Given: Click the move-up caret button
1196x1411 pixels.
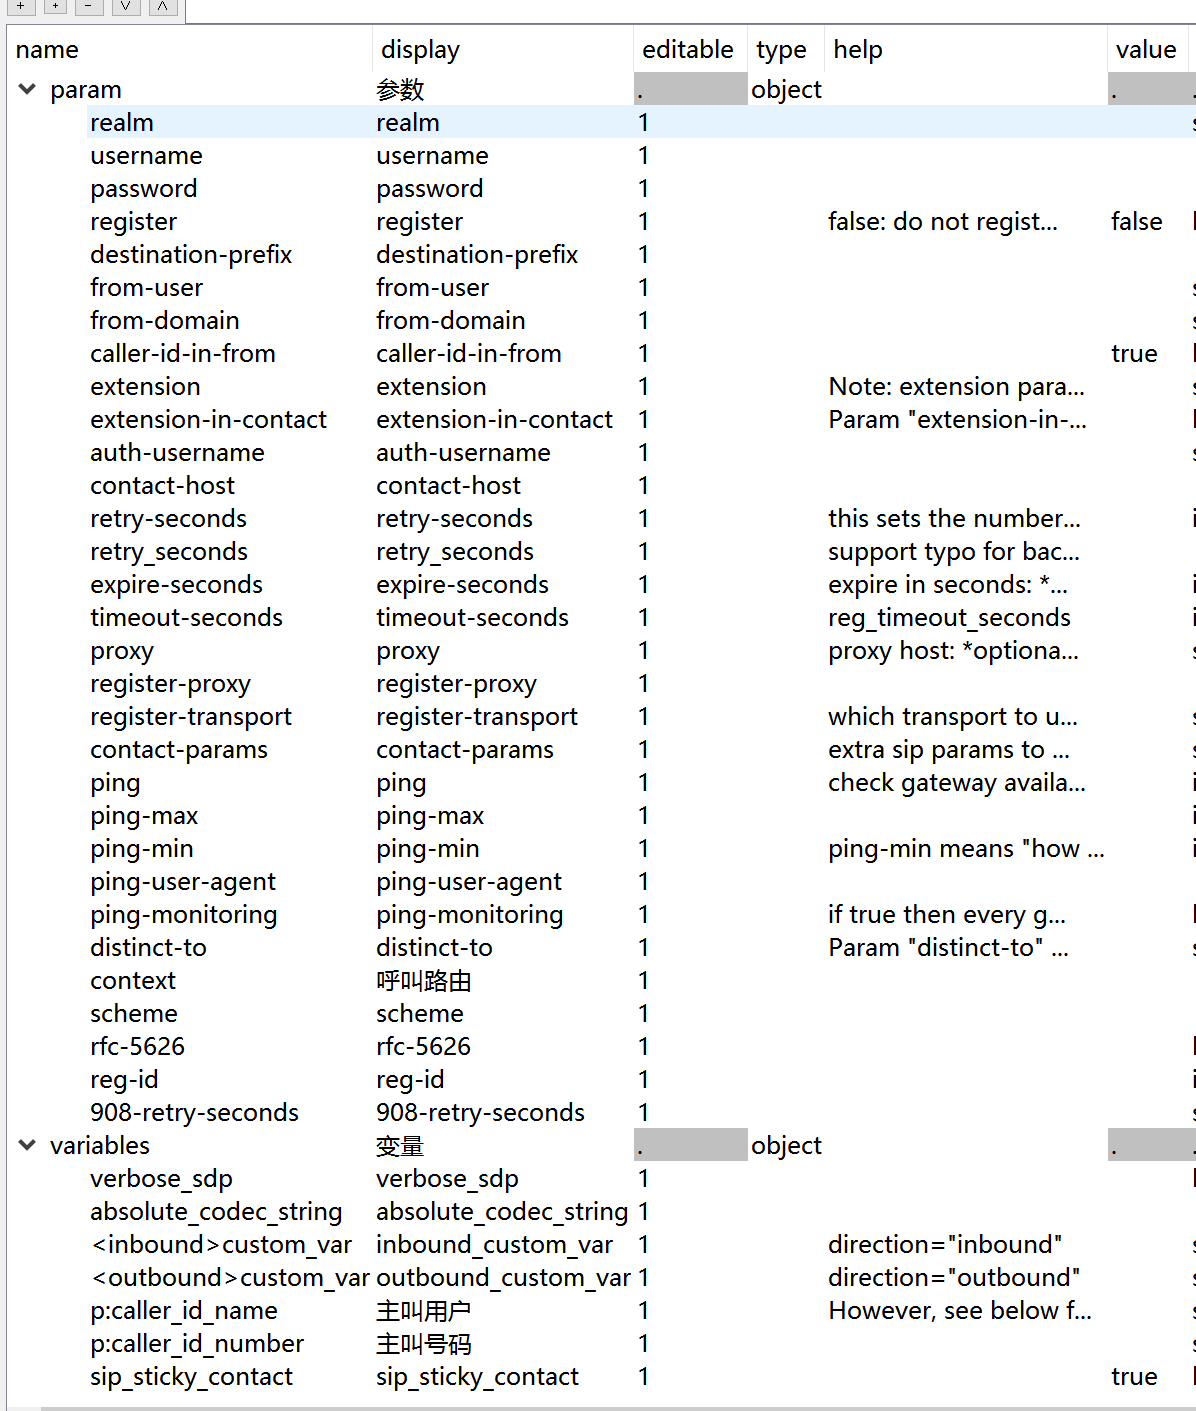Looking at the screenshot, I should [164, 6].
